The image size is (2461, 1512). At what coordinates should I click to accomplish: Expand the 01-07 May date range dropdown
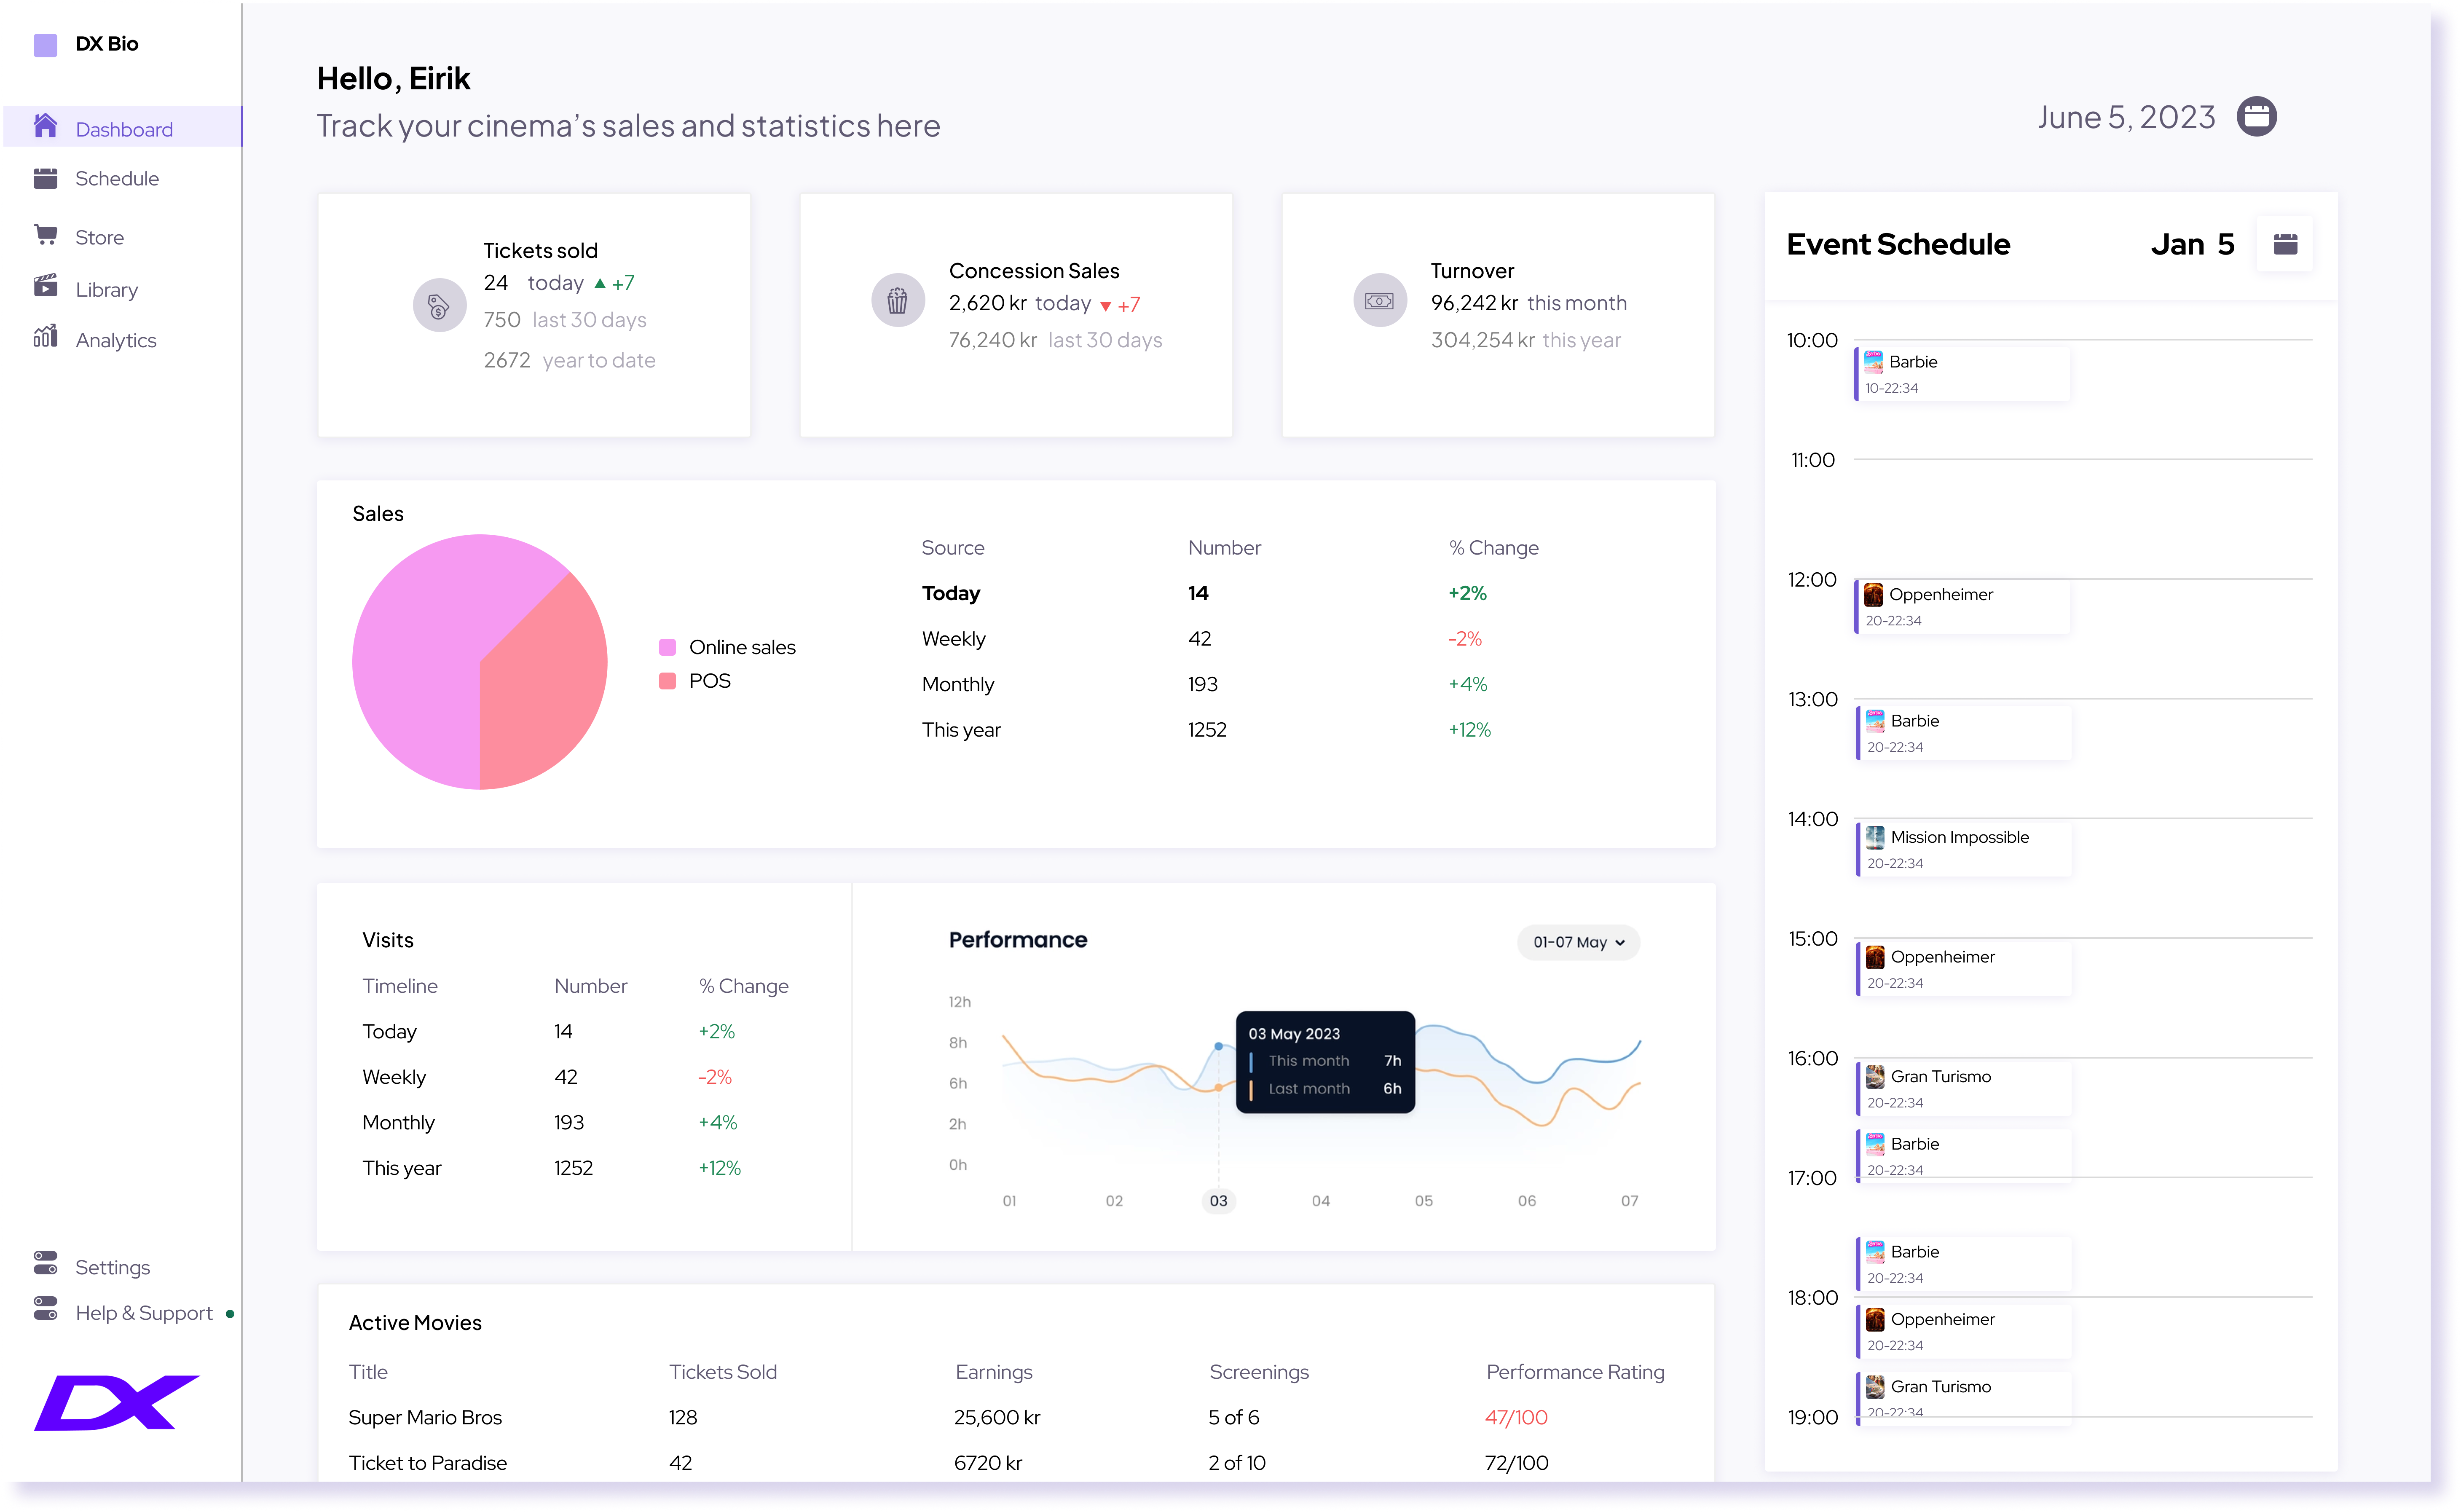point(1578,942)
